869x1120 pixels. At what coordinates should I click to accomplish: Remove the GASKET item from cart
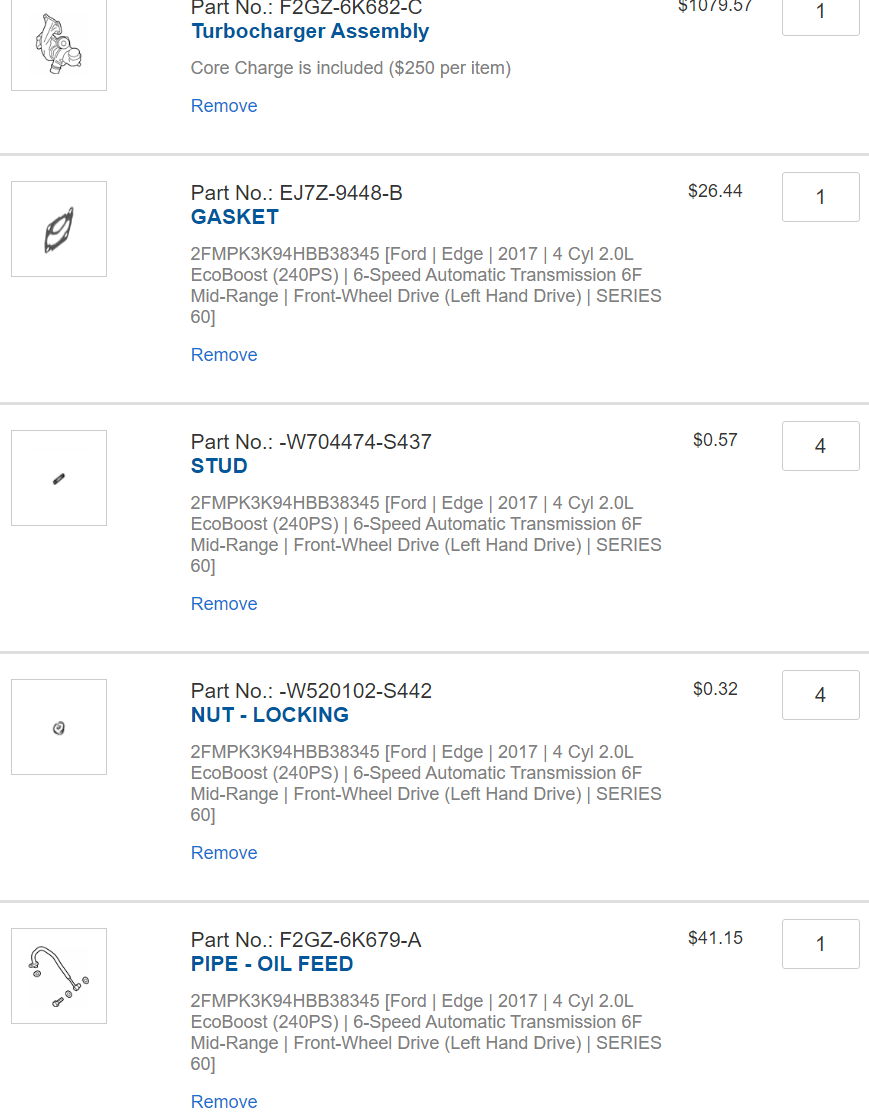coord(224,355)
